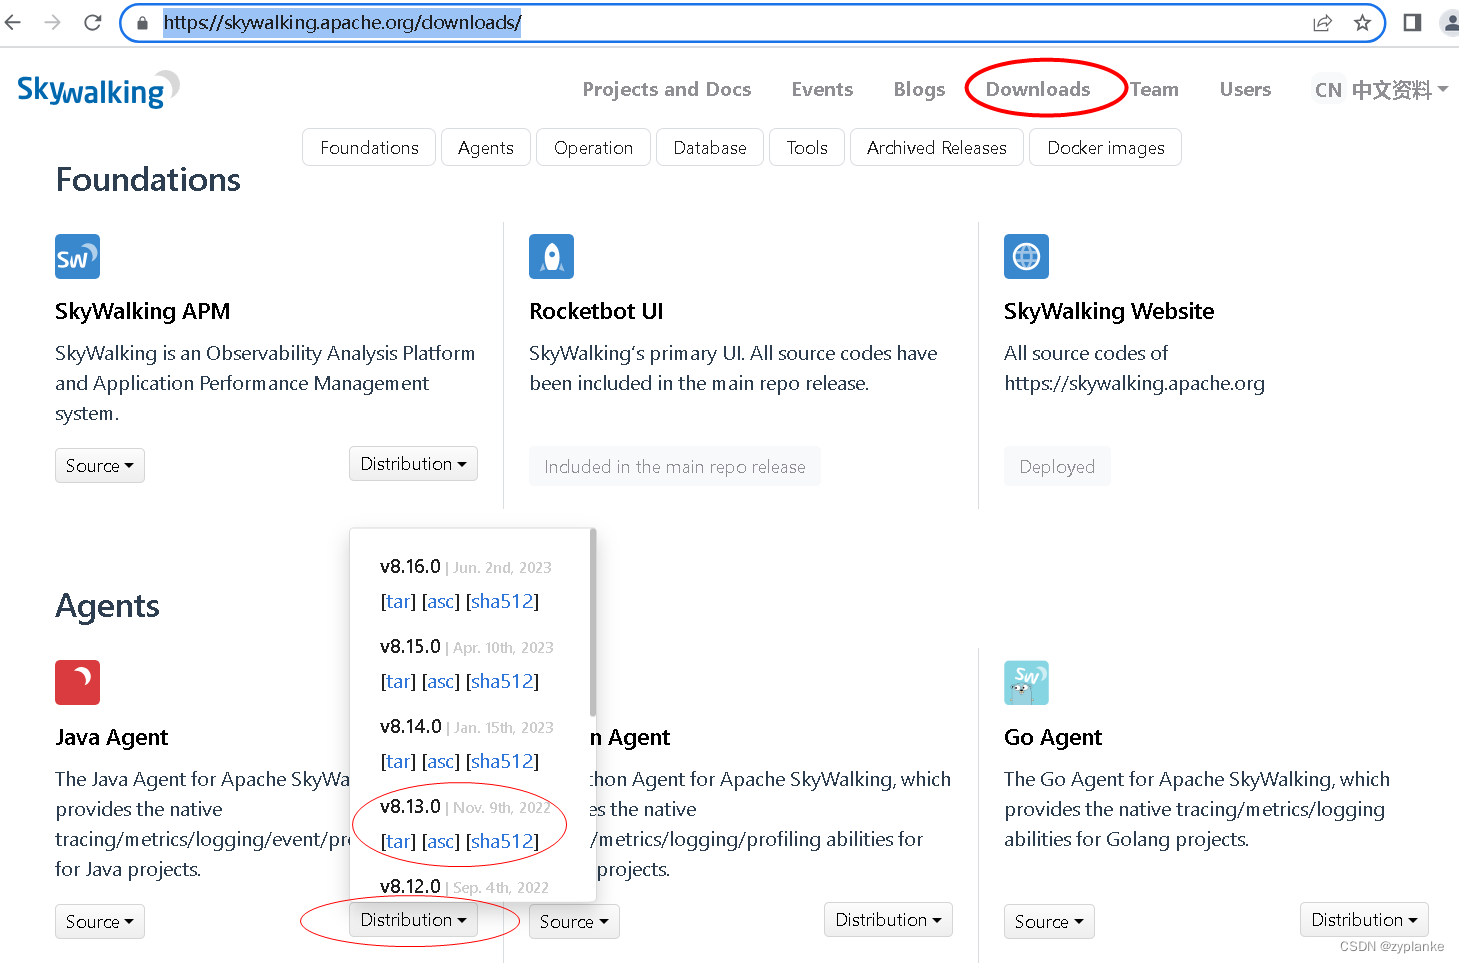1459x963 pixels.
Task: Expand the Go Agent Source dropdown
Action: [x=1048, y=921]
